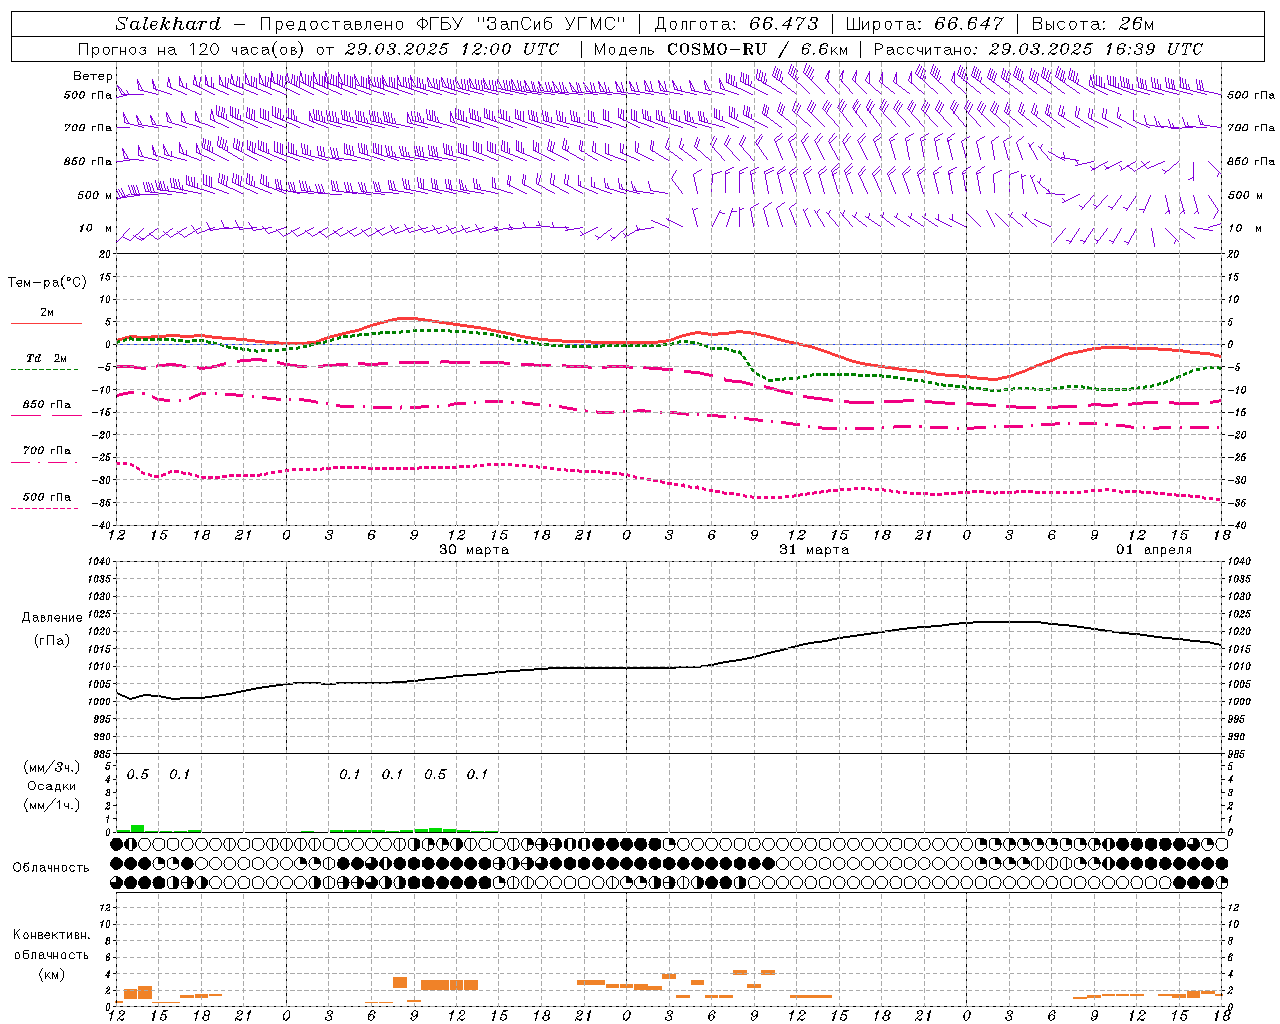The width and height of the screenshot is (1280, 1024).
Task: Click the "700 гПа" temperature legend entry
Action: 47,450
